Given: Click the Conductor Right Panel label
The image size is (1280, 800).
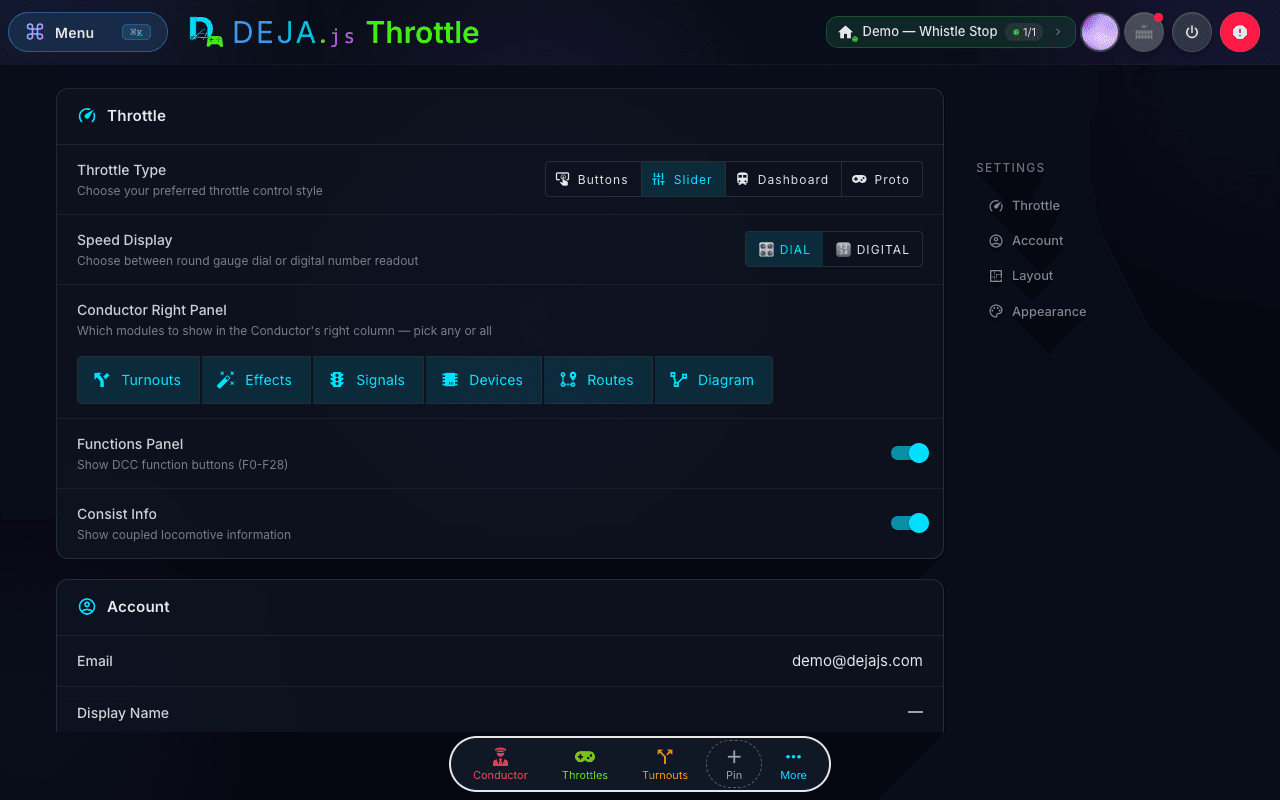Looking at the screenshot, I should (x=152, y=310).
